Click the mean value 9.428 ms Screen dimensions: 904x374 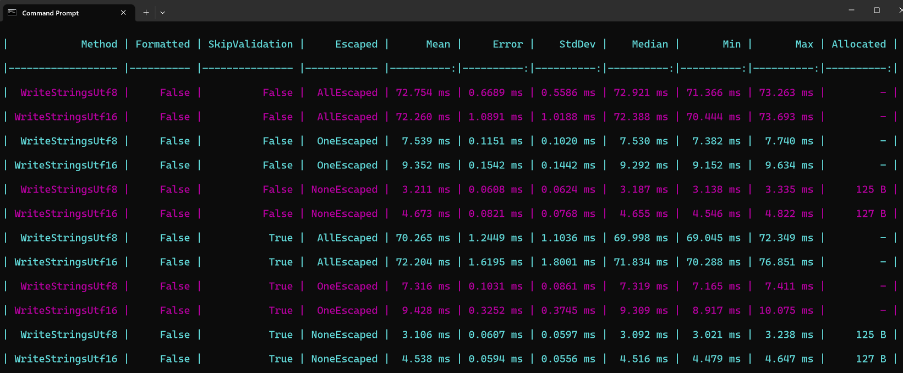pos(426,311)
